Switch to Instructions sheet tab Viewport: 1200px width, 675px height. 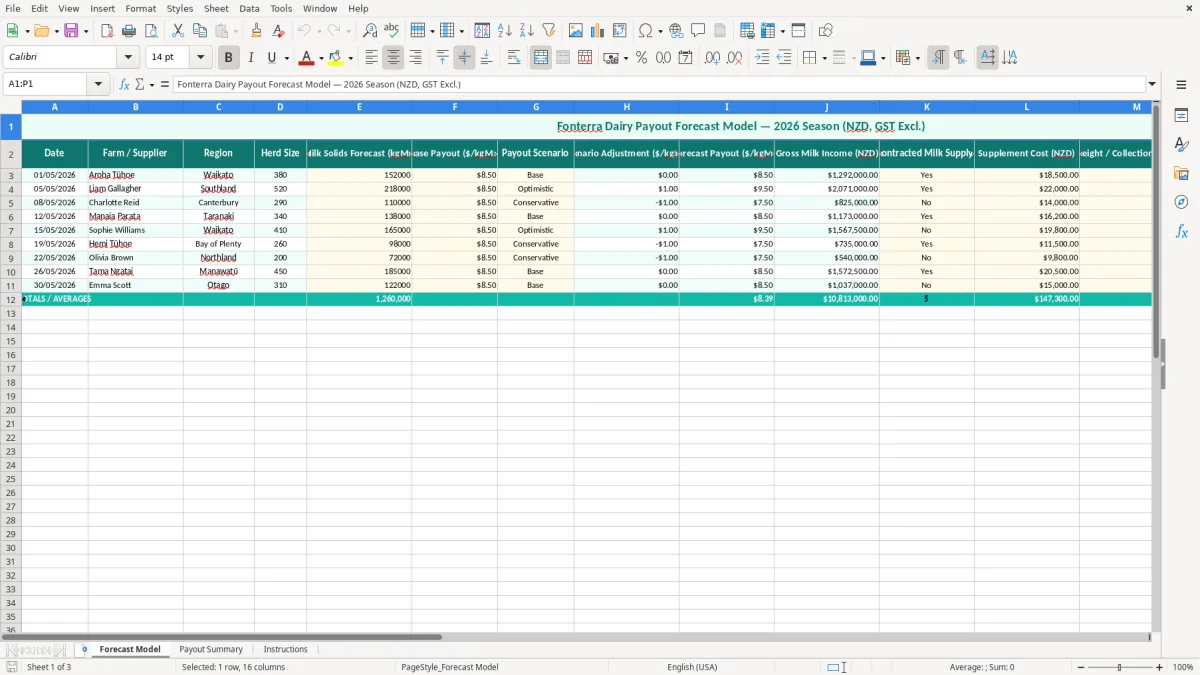[286, 649]
